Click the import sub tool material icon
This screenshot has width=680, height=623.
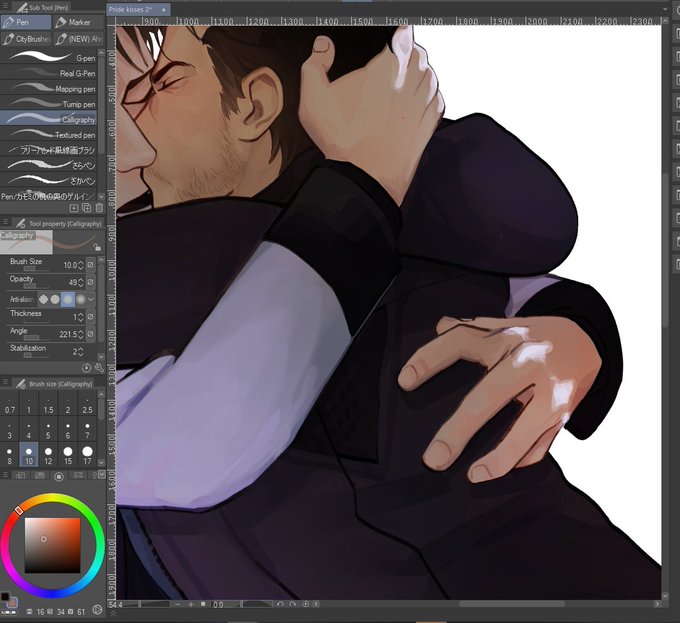pyautogui.click(x=74, y=208)
